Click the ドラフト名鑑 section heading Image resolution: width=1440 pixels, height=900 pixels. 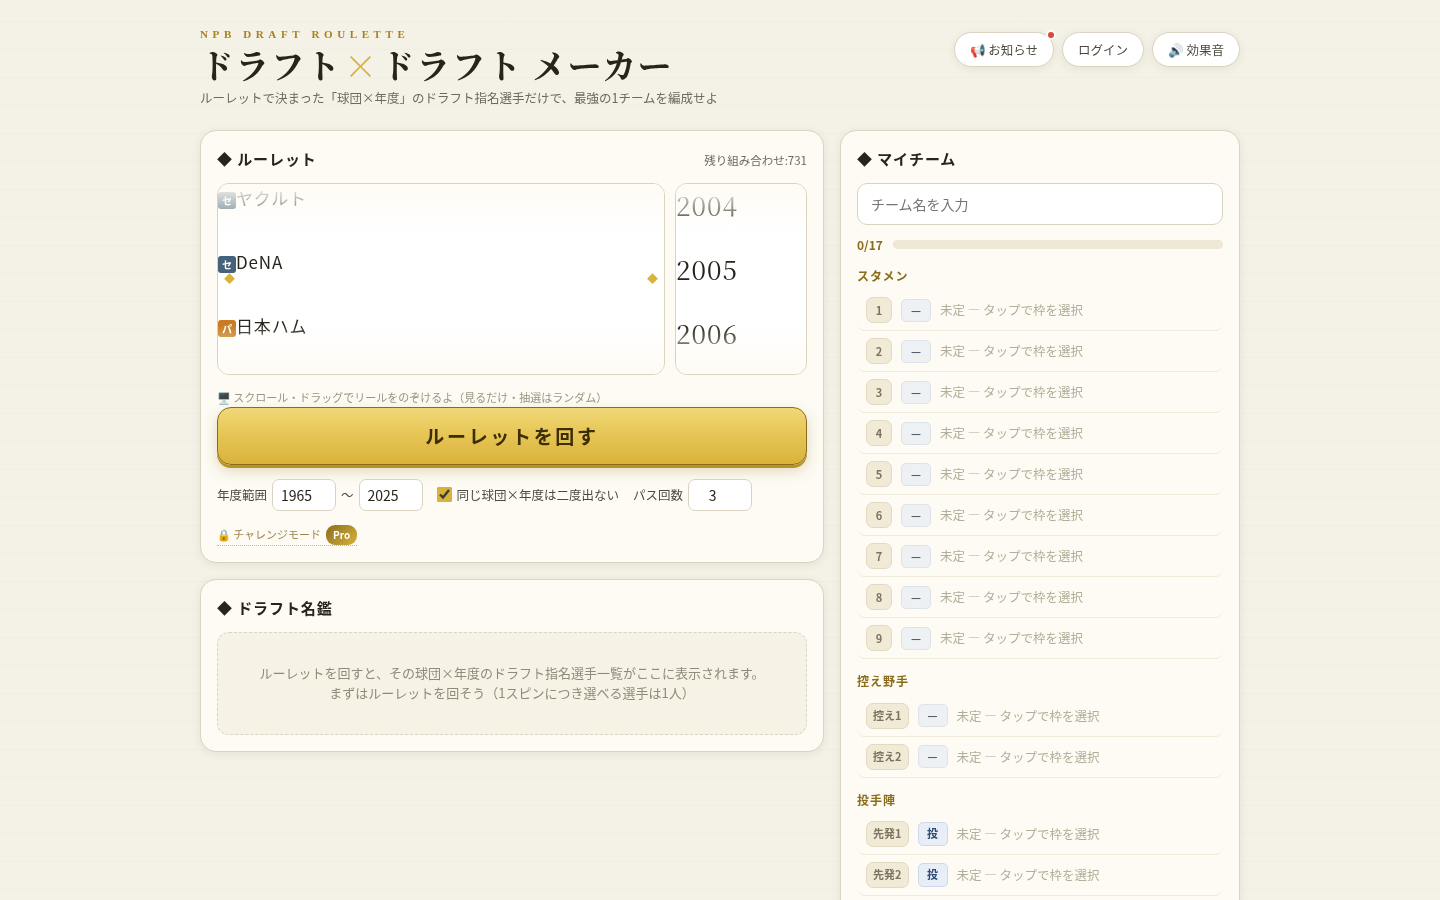[274, 608]
